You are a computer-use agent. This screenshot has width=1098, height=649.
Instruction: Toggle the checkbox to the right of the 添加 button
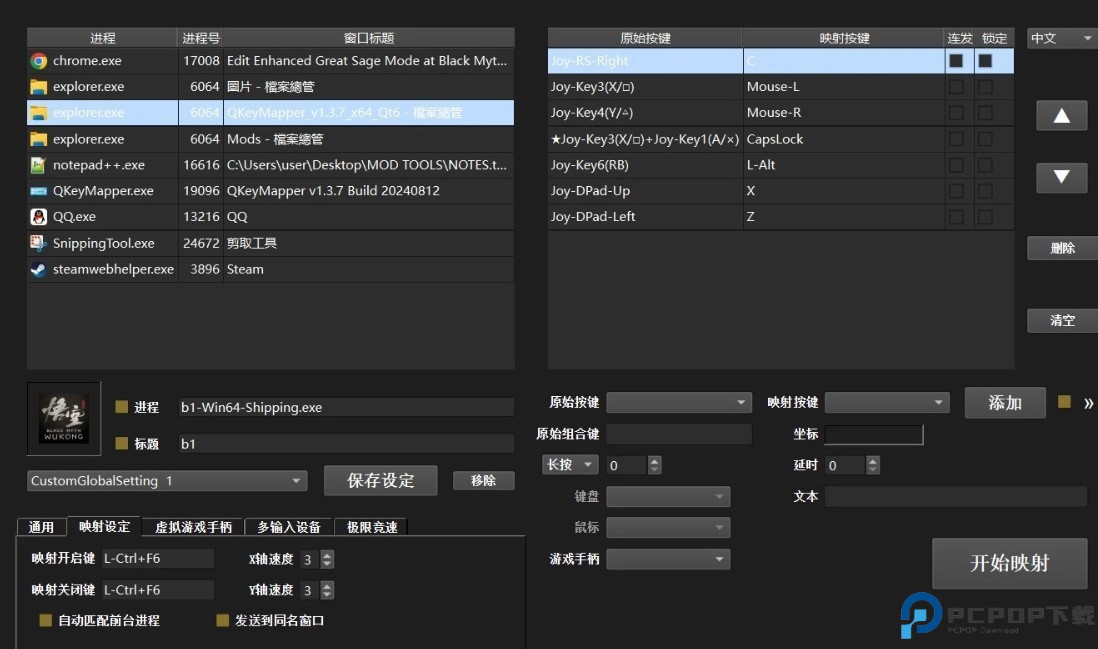(1064, 402)
